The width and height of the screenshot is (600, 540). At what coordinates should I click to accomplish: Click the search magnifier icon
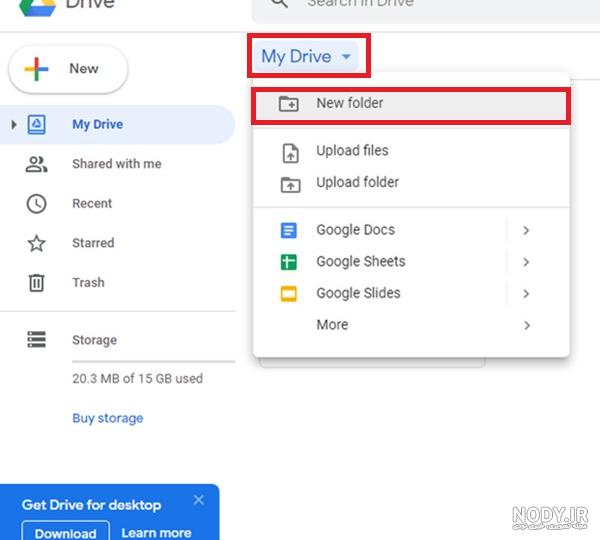point(279,3)
